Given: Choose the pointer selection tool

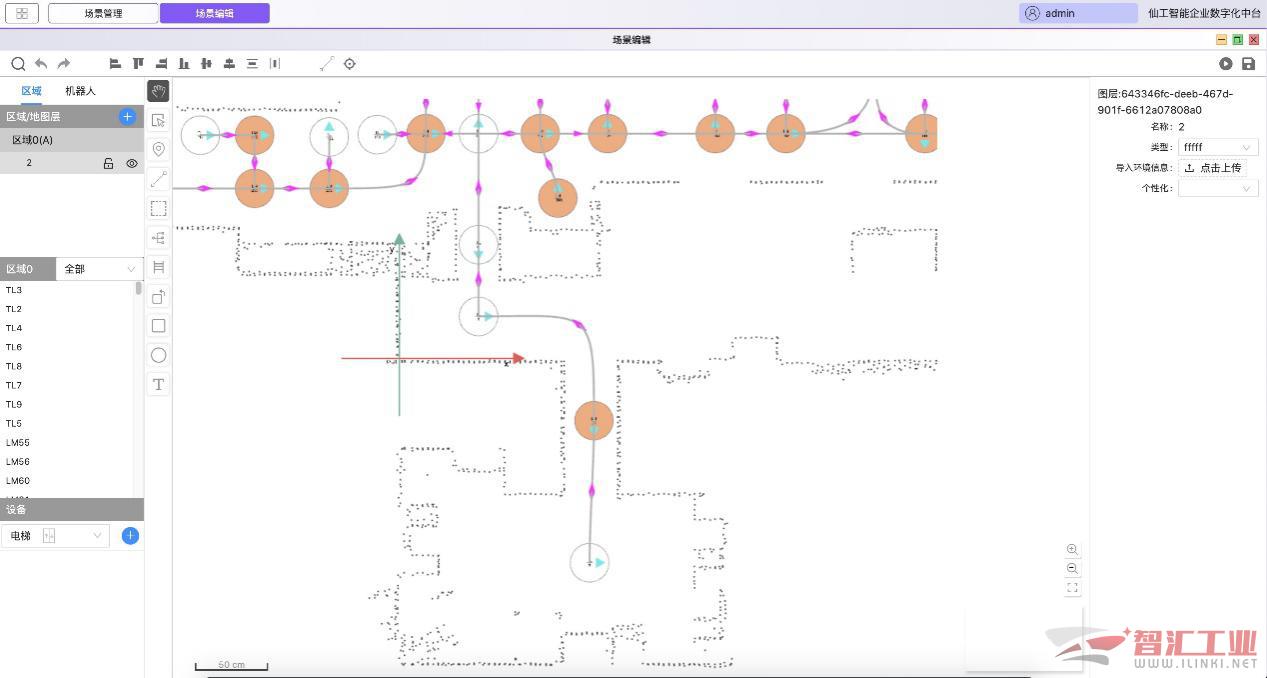Looking at the screenshot, I should coord(158,120).
